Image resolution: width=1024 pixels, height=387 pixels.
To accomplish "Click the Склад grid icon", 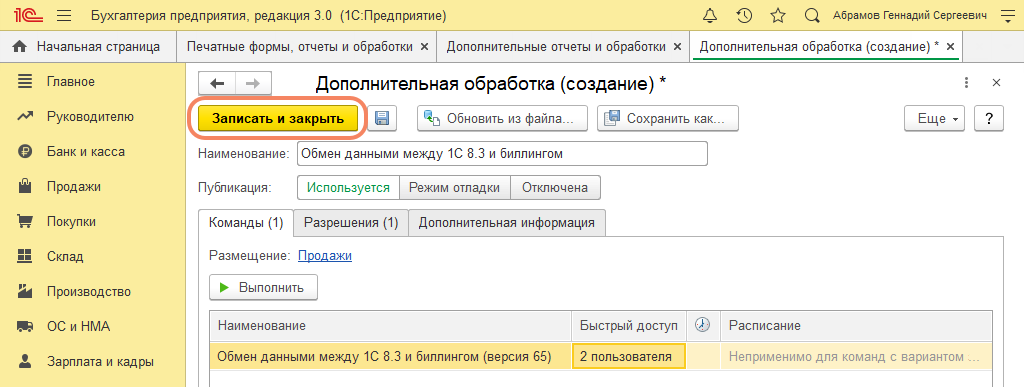I will [25, 256].
